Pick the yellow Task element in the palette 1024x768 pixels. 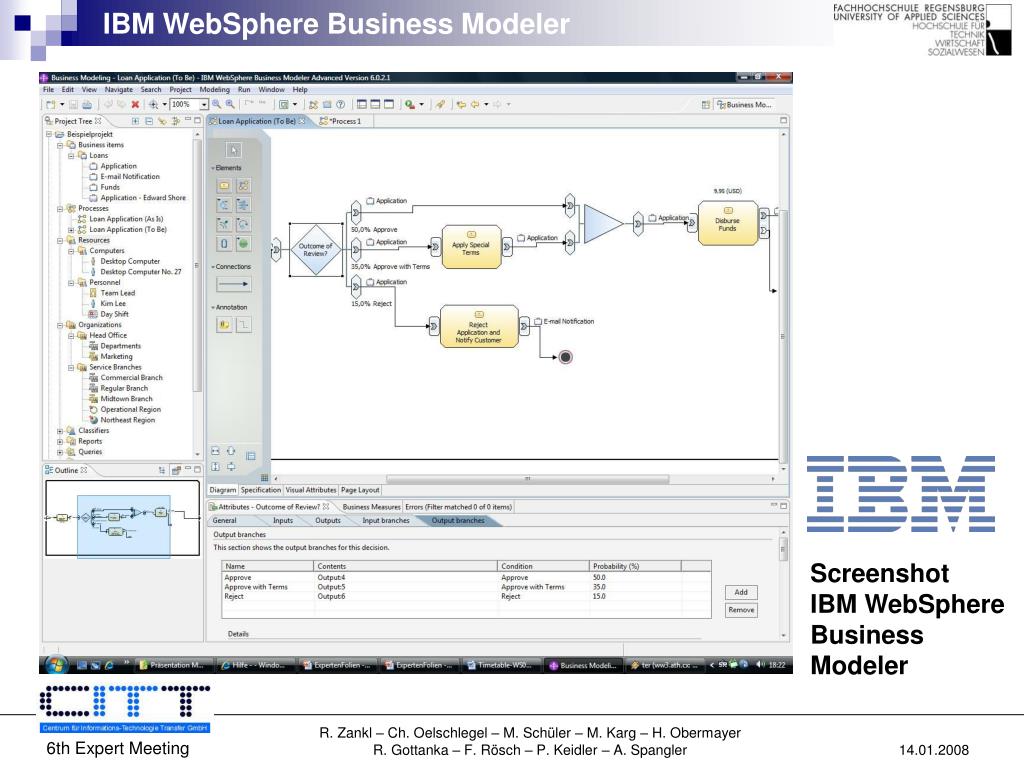tap(224, 186)
